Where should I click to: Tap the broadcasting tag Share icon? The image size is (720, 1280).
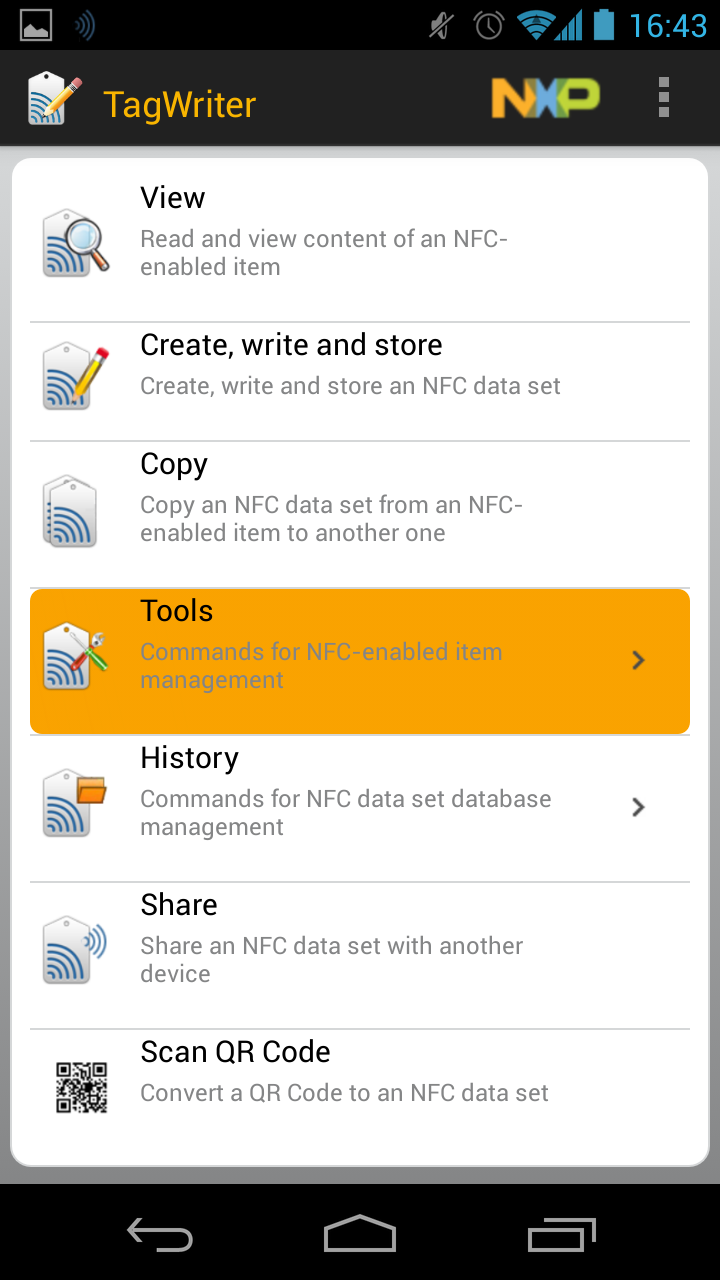(x=76, y=950)
